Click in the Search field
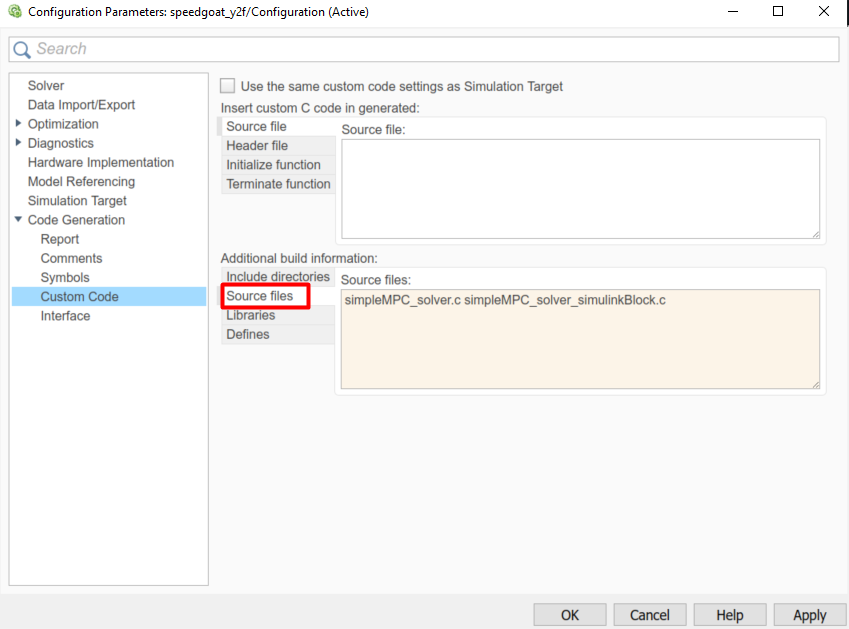 point(430,49)
